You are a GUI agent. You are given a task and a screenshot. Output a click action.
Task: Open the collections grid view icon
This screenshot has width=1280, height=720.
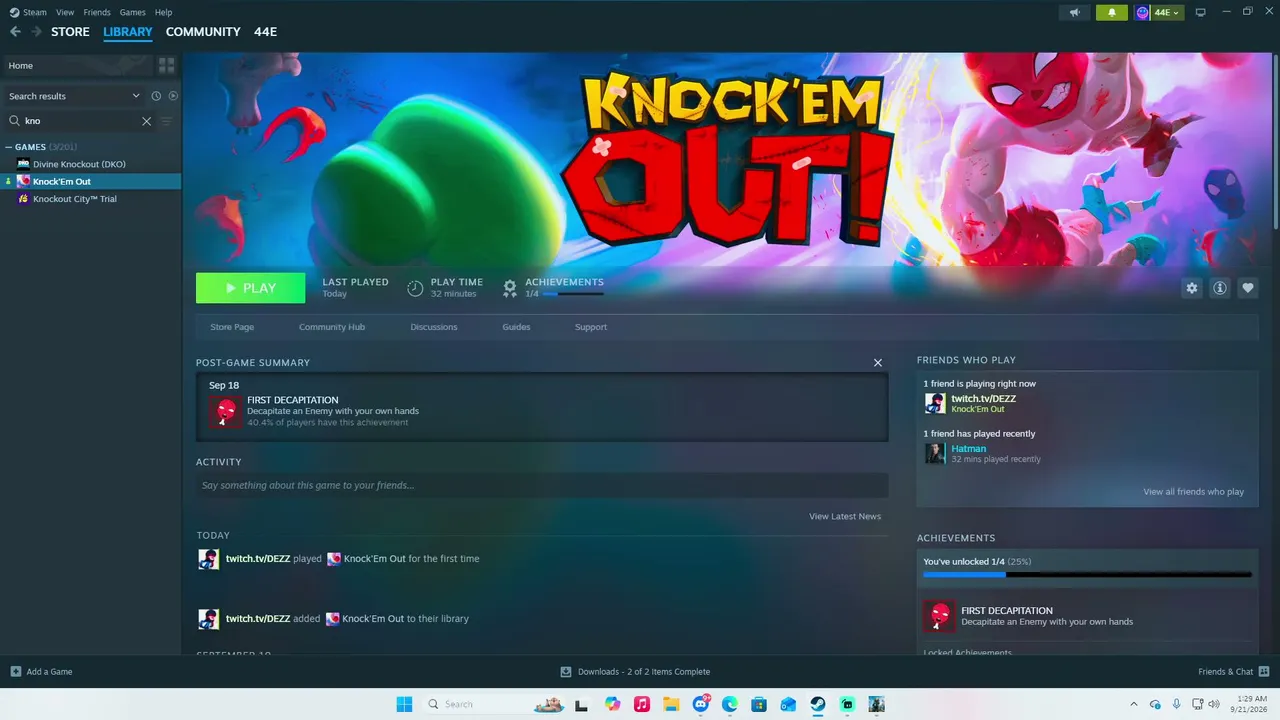tap(167, 65)
